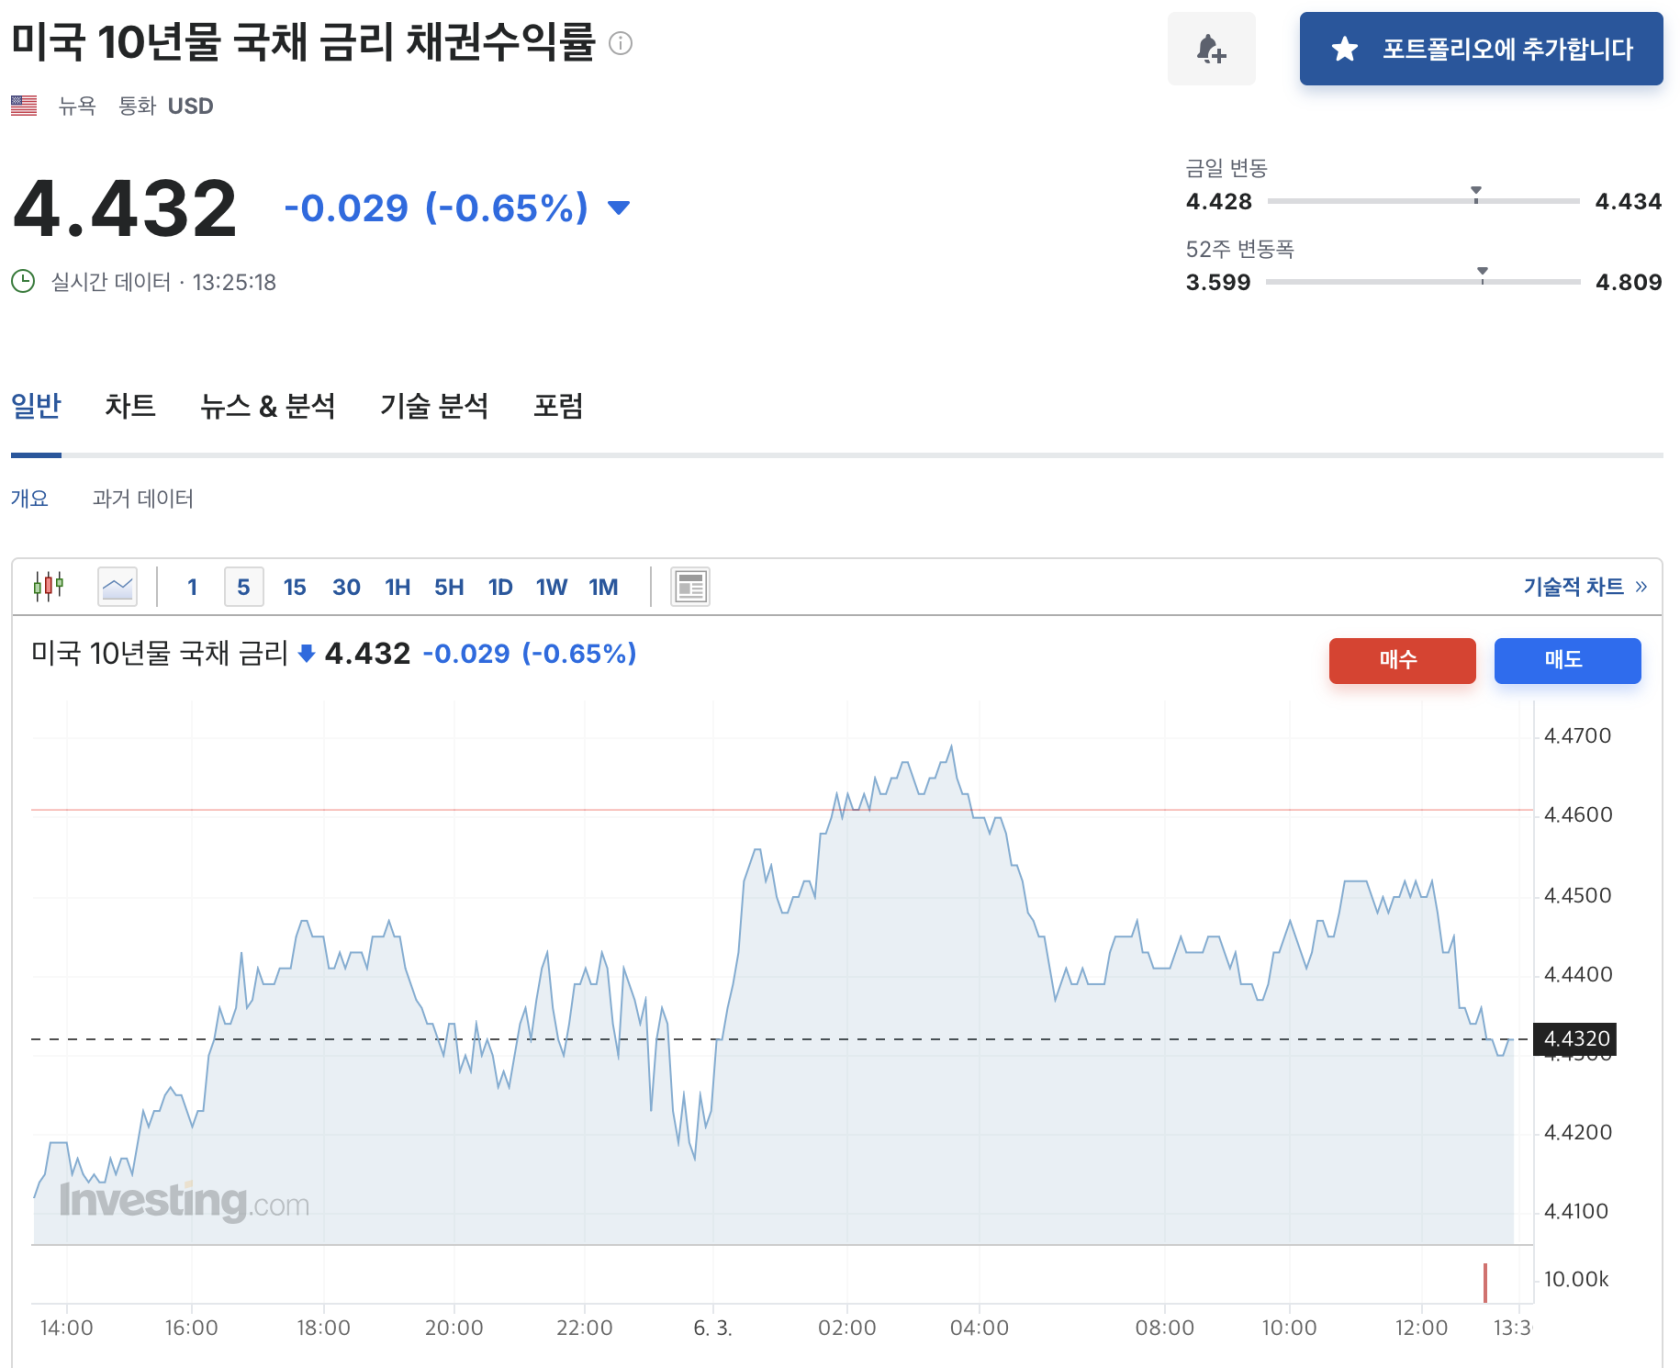
Task: Open the 뉴스 & 분석 tab
Action: 268,406
